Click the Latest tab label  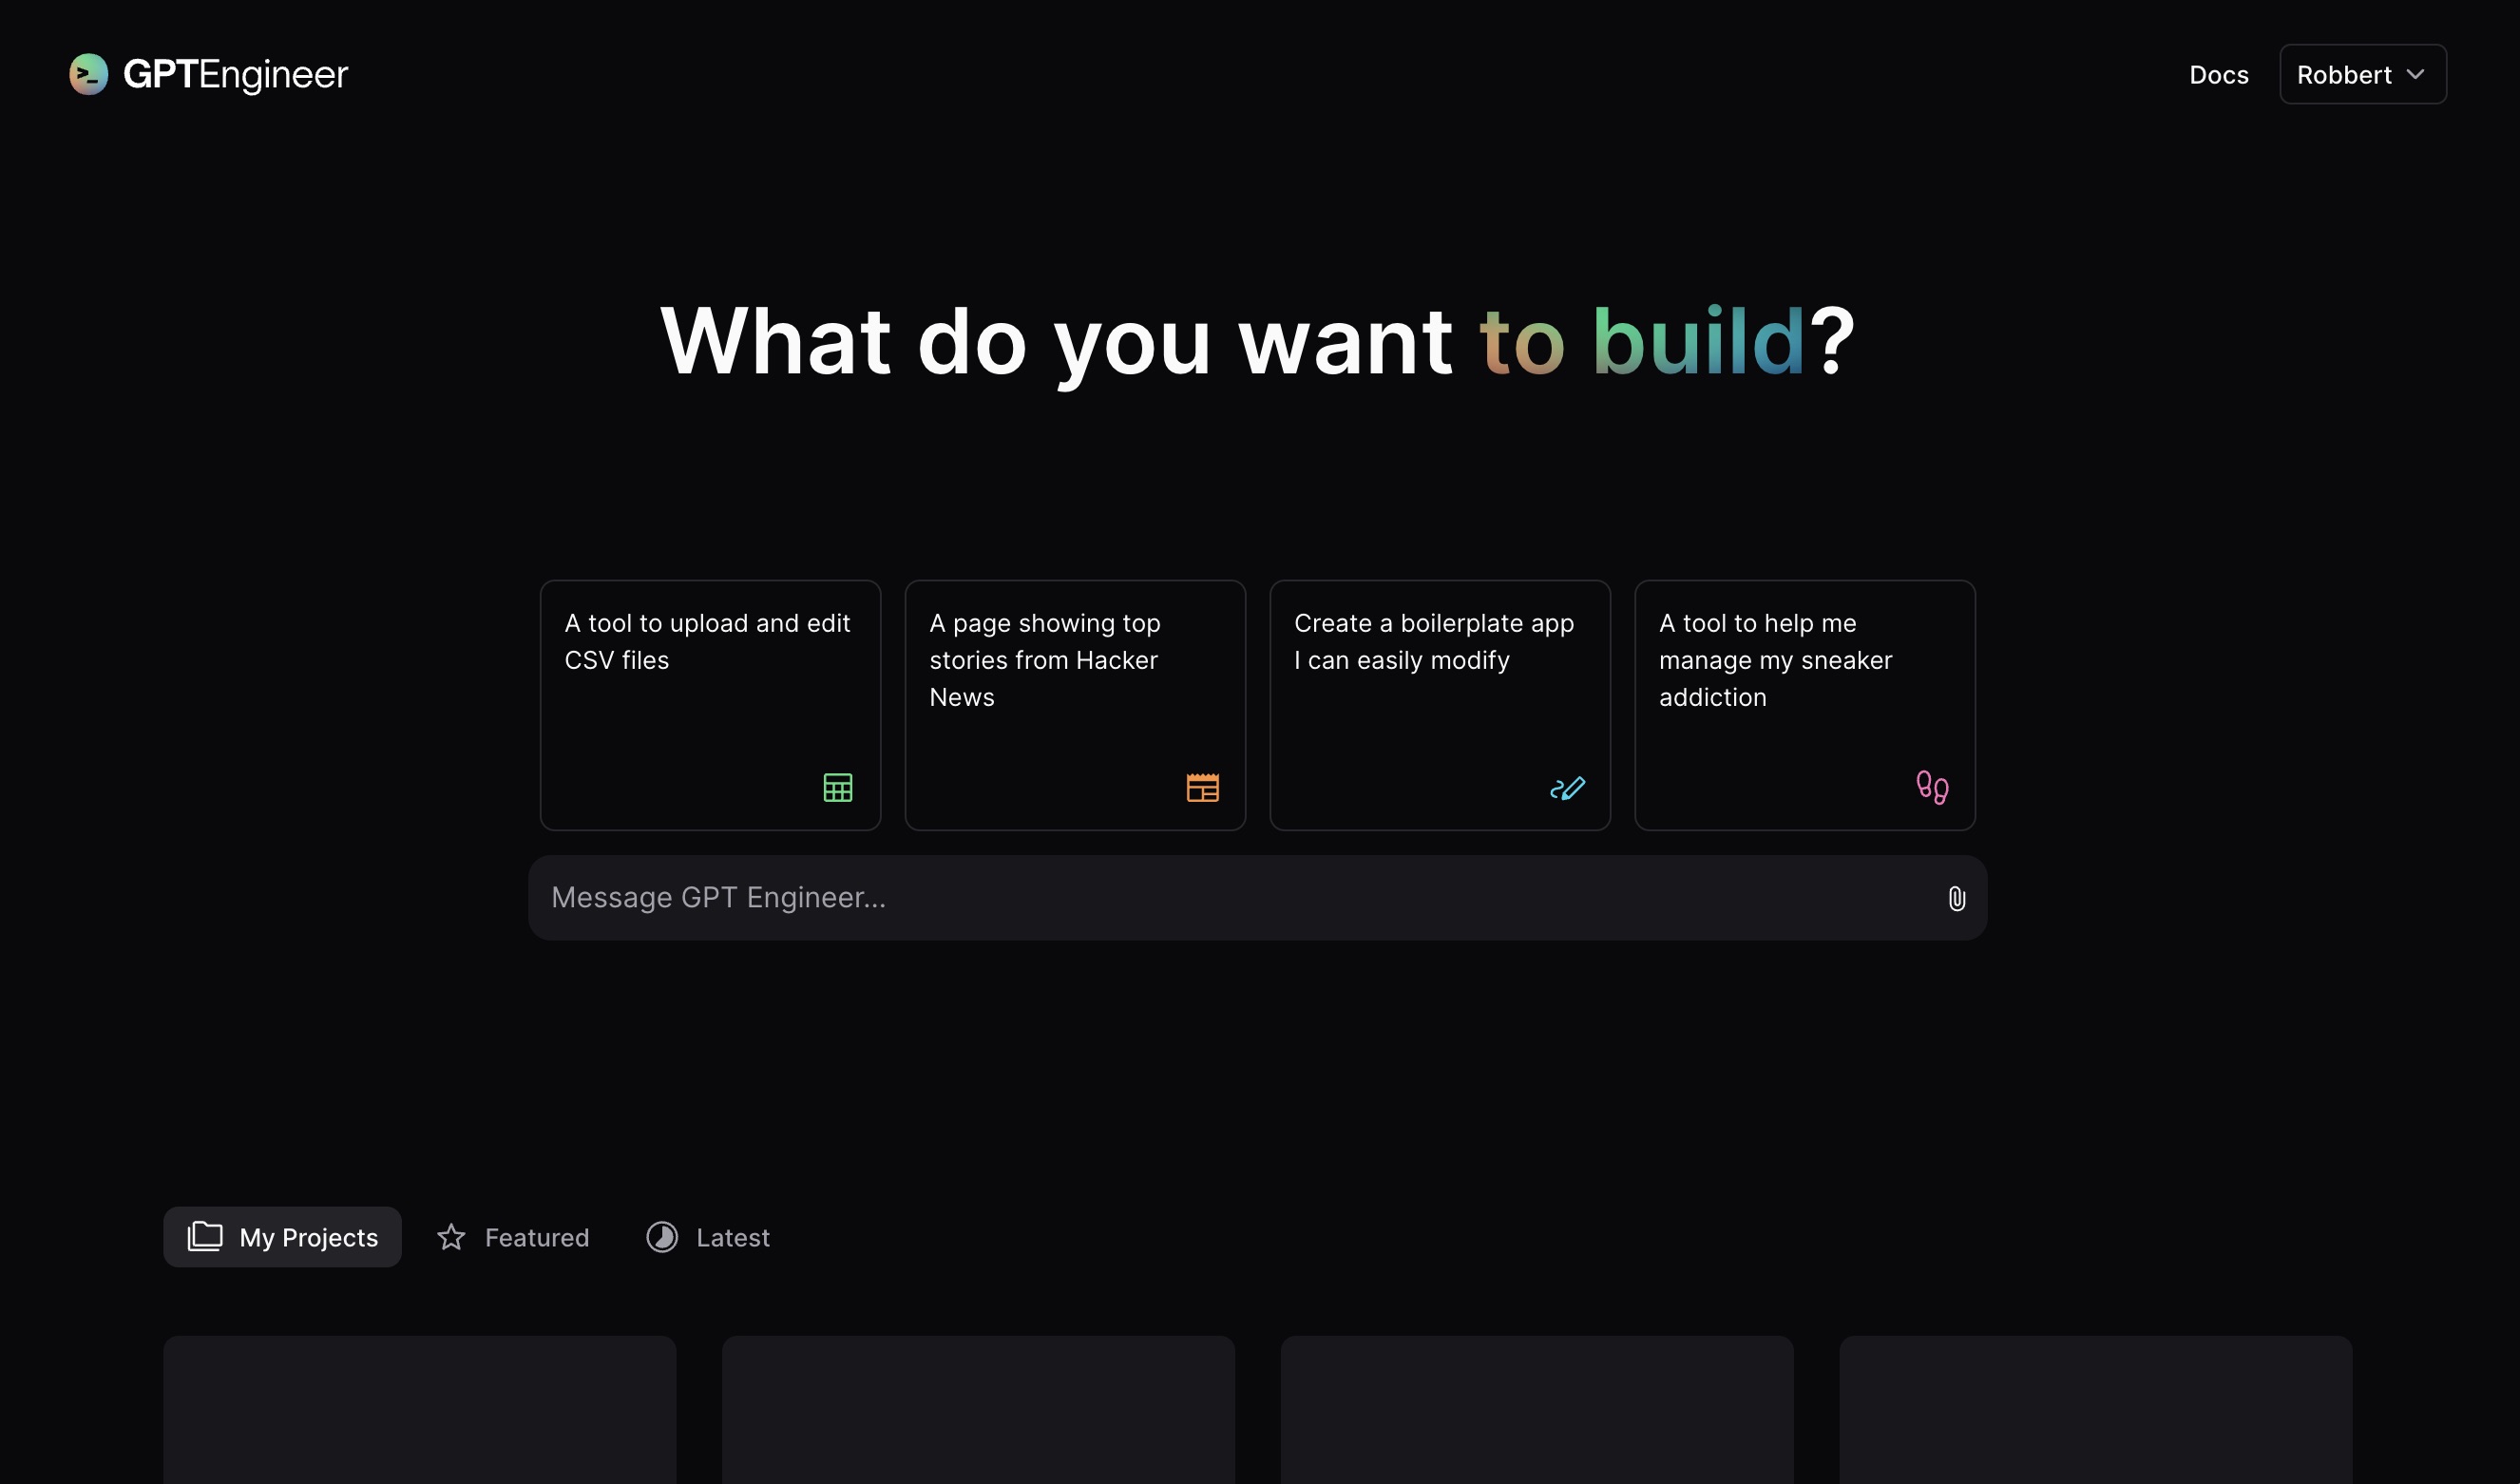(x=733, y=1237)
